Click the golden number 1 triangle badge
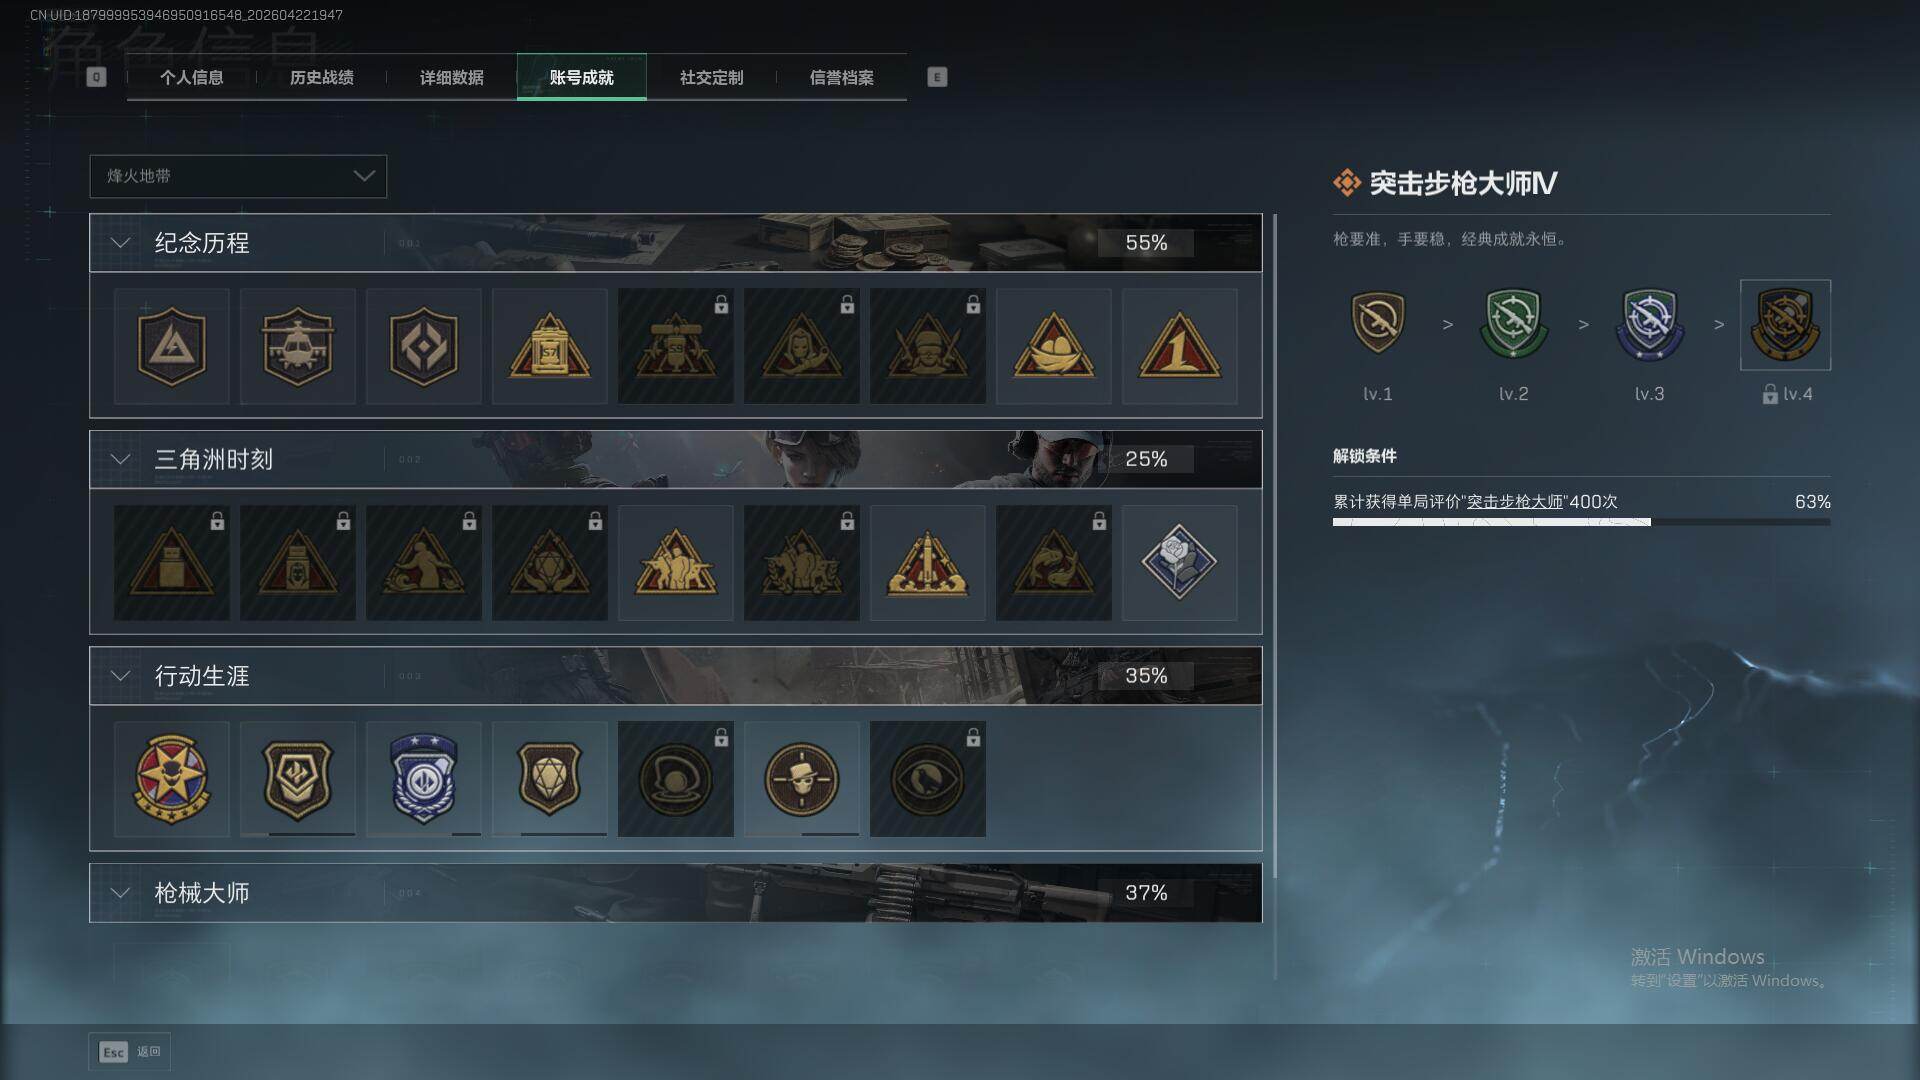The image size is (1920, 1080). (x=1179, y=347)
